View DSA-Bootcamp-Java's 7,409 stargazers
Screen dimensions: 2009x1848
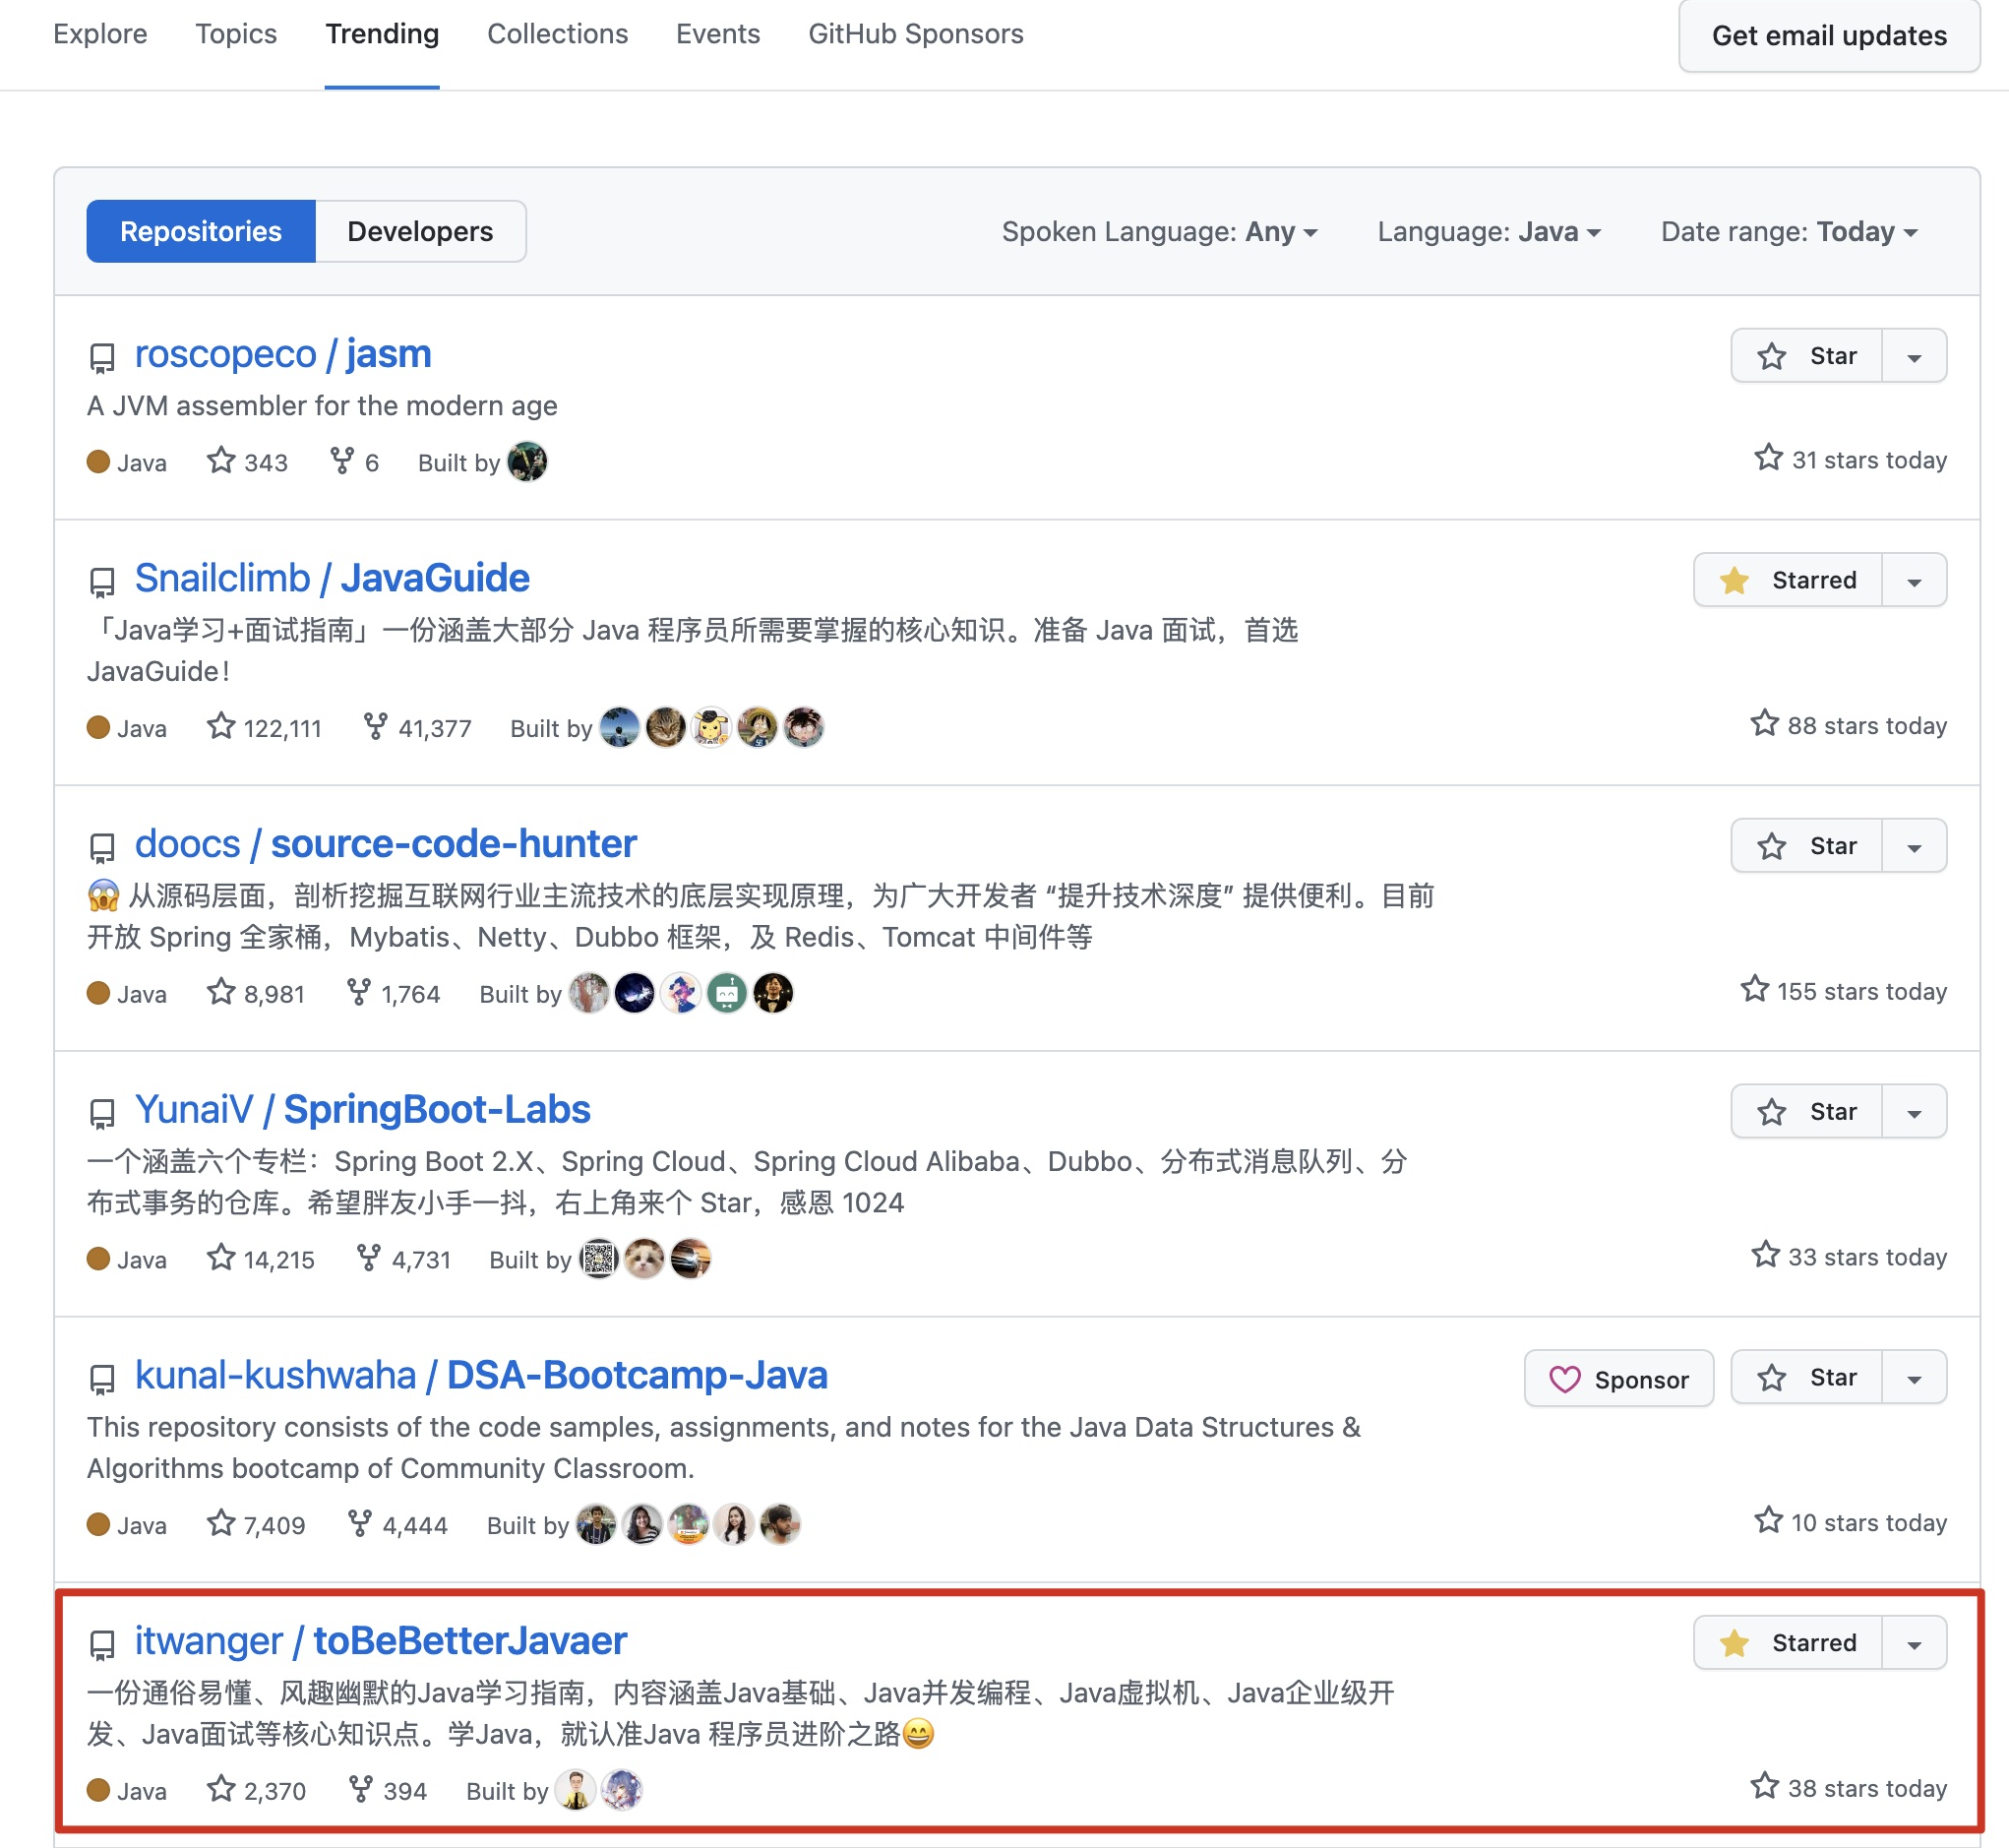click(x=256, y=1525)
